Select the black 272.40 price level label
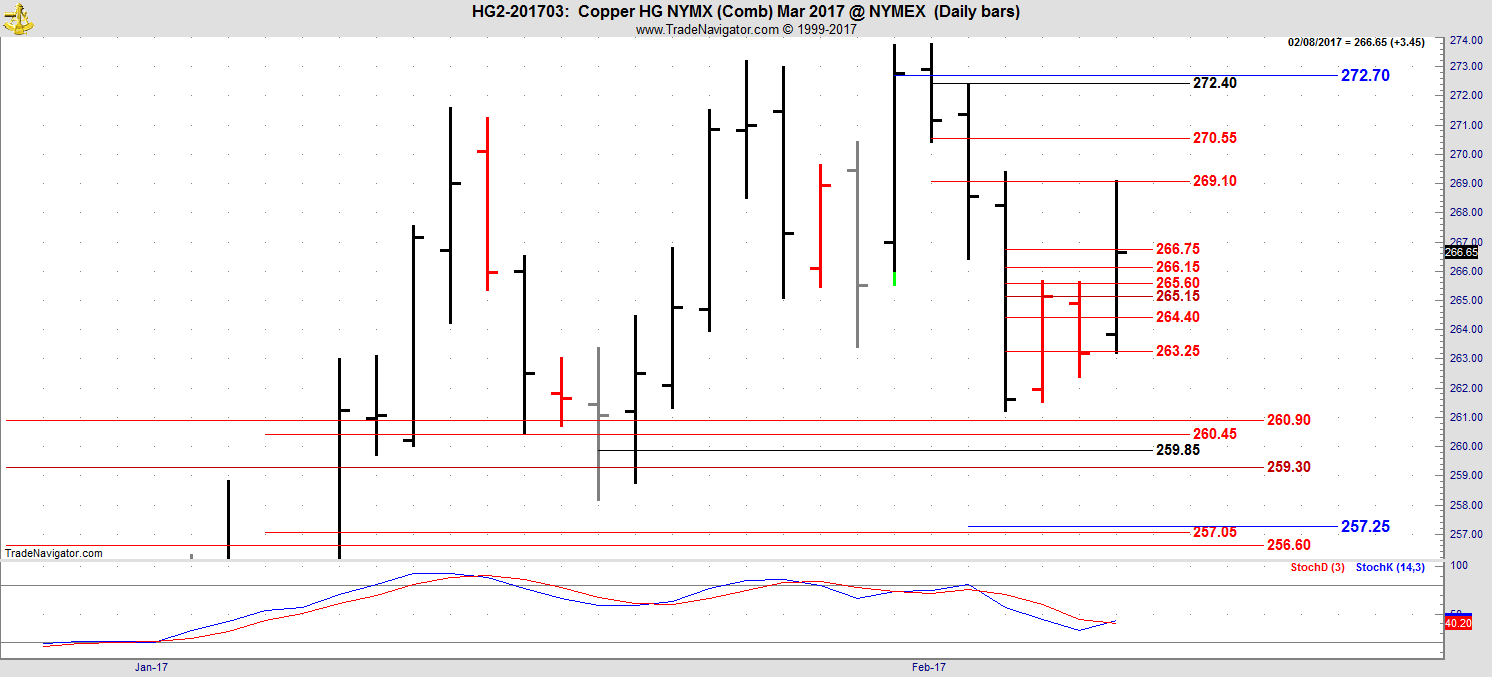1492x677 pixels. pos(1215,83)
